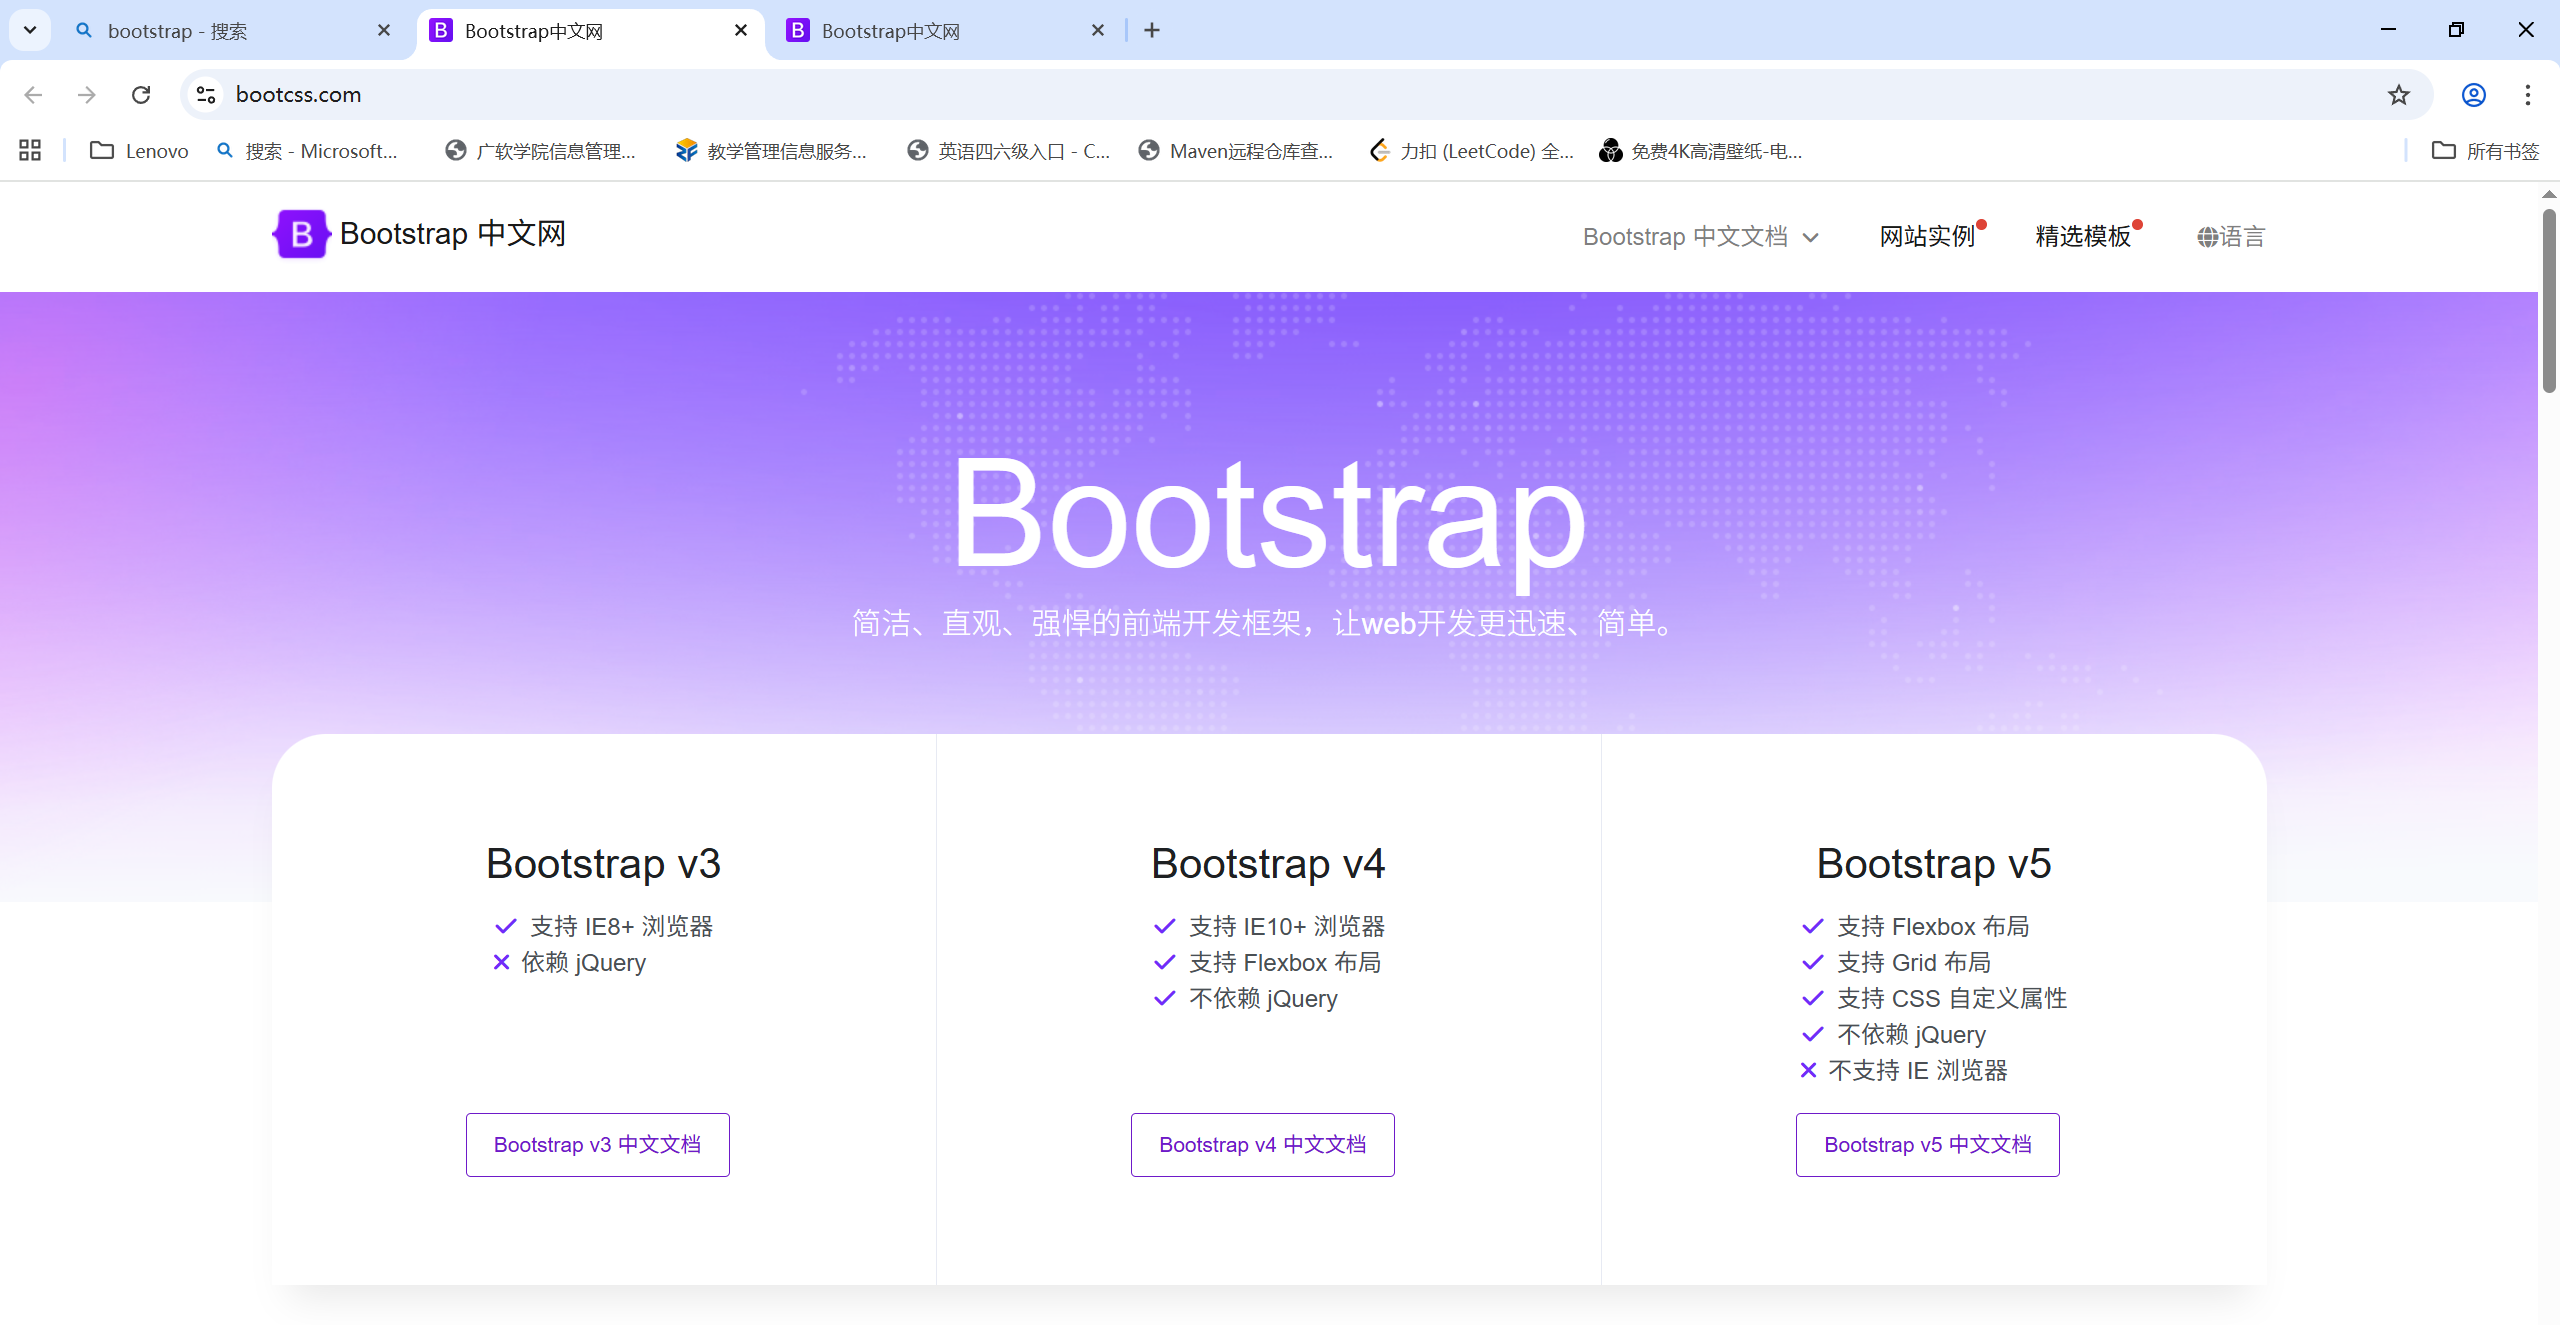Viewport: 2560px width, 1325px height.
Task: Click the page vertical scrollbar thumb
Action: pyautogui.click(x=2548, y=300)
